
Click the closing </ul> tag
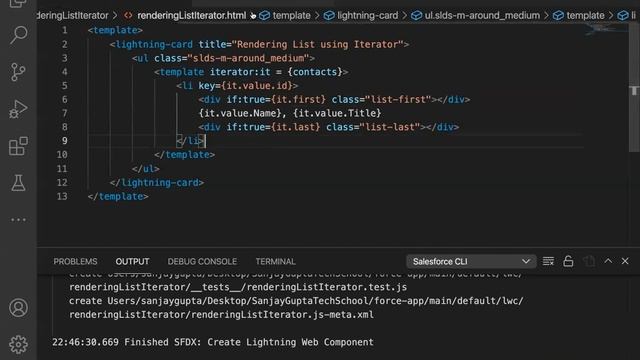145,169
